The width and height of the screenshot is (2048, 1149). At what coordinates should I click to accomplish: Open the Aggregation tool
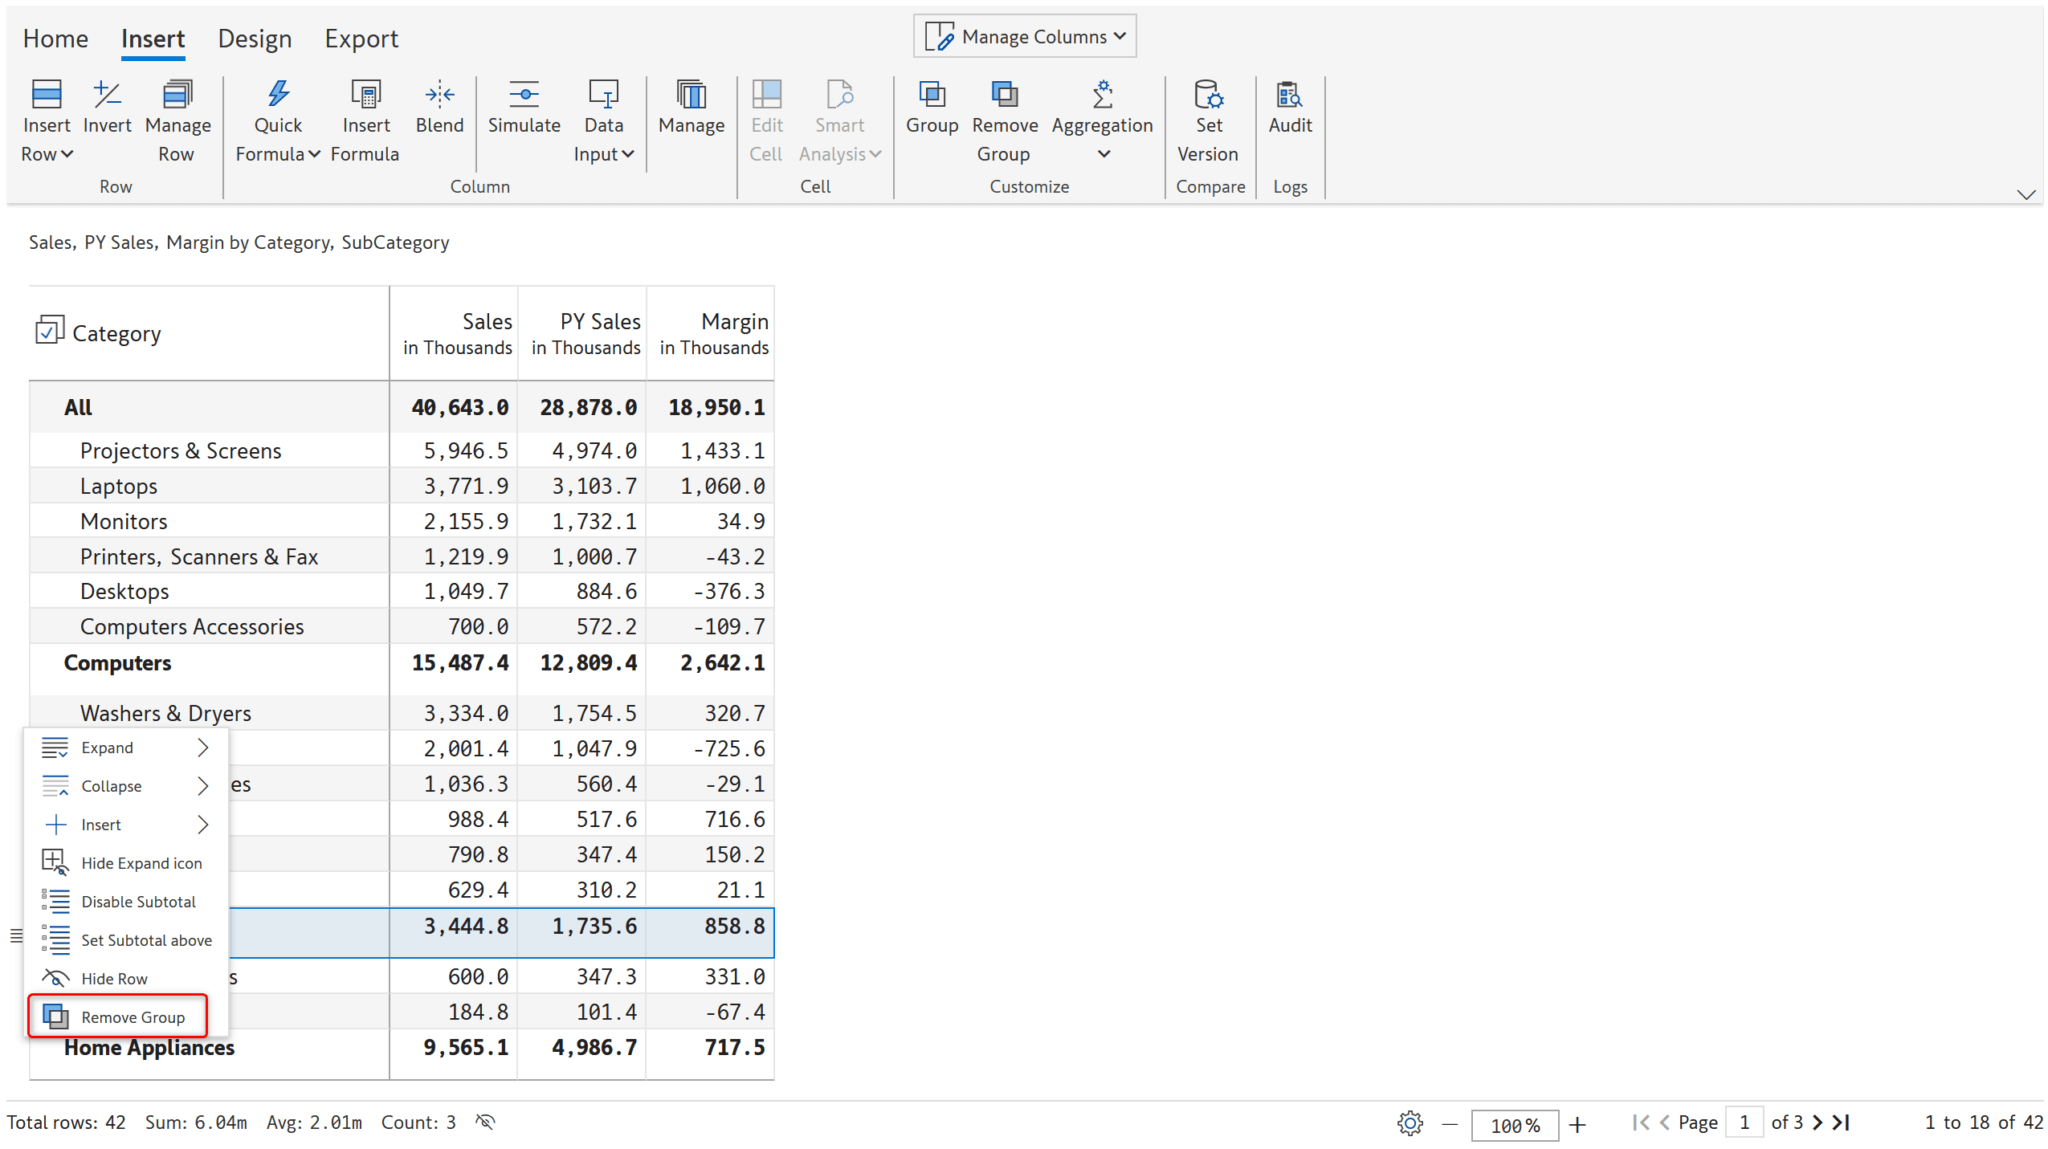1102,119
